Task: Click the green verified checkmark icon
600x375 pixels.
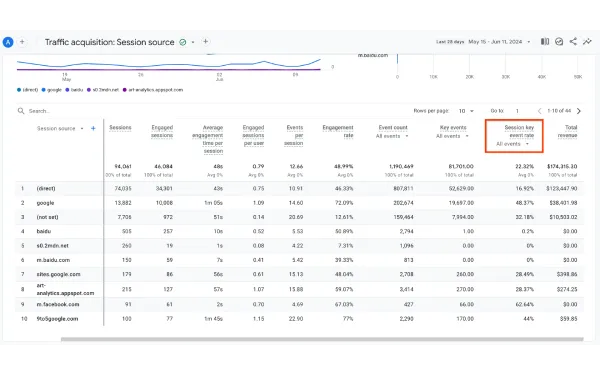Action: pyautogui.click(x=183, y=42)
